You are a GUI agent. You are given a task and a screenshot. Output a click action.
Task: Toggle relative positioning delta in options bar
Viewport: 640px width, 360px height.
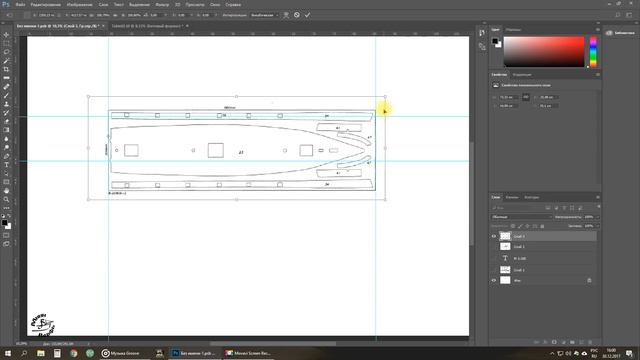pos(60,15)
